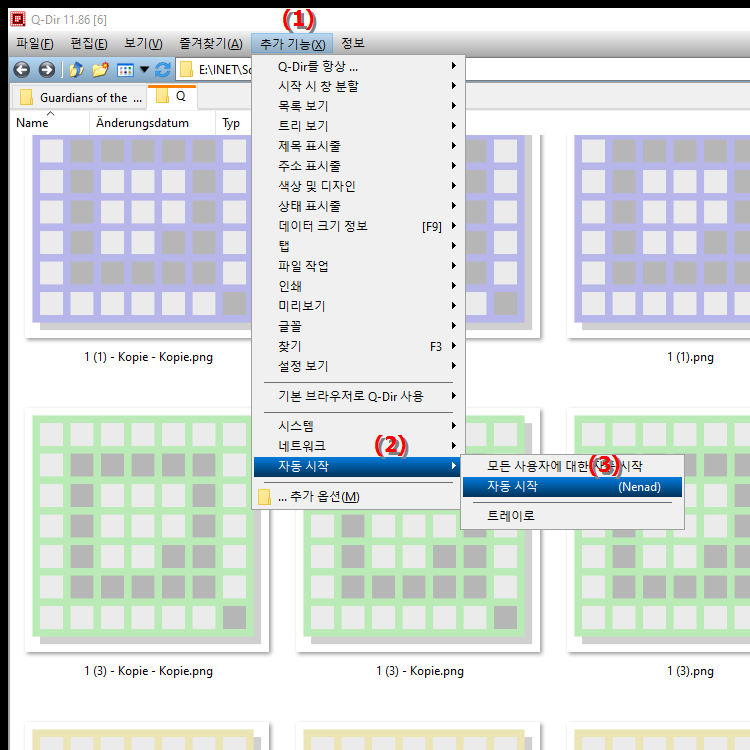
Task: Sort by the Typ column header
Action: 231,123
